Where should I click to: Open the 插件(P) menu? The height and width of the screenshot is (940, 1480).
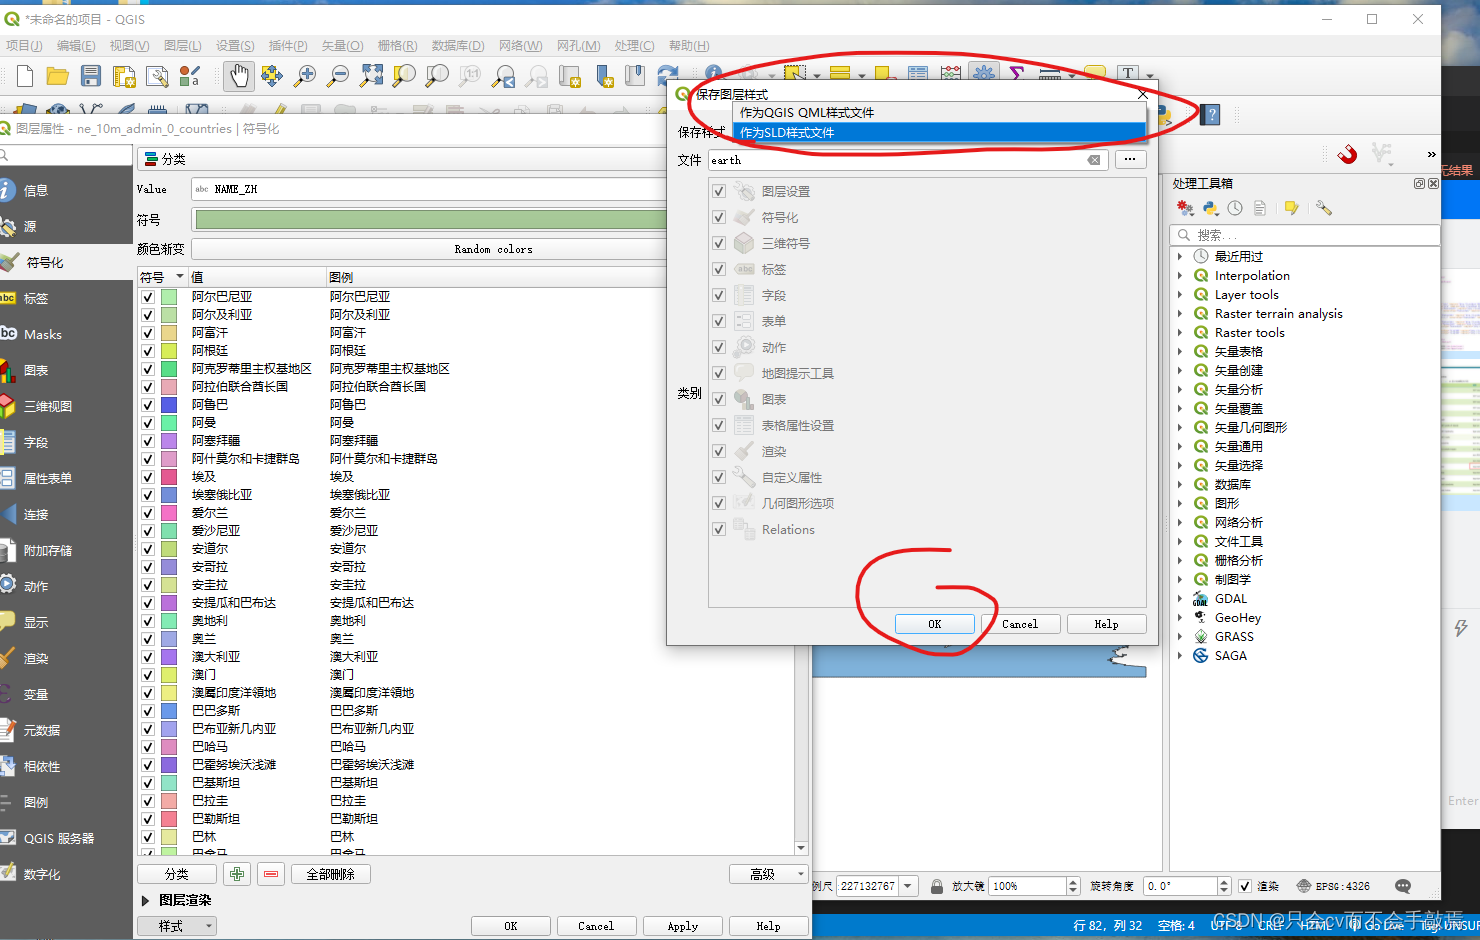point(288,46)
